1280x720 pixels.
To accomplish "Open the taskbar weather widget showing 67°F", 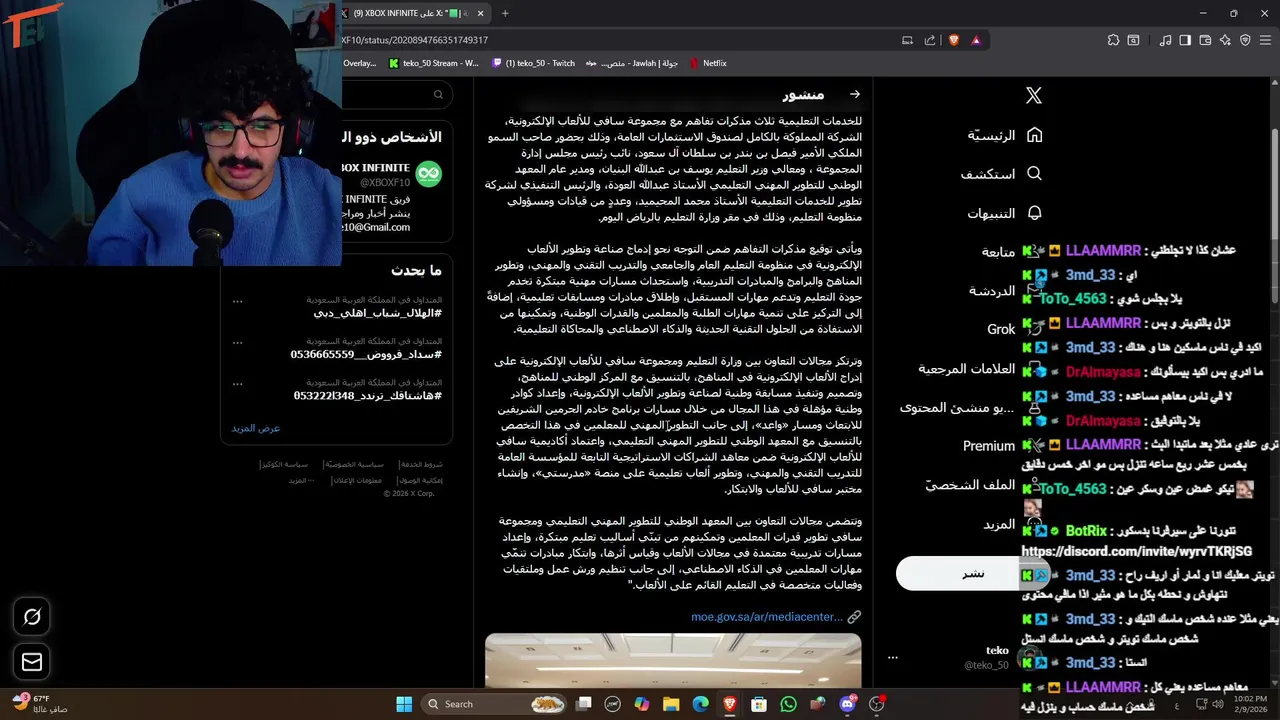I will tap(38, 704).
